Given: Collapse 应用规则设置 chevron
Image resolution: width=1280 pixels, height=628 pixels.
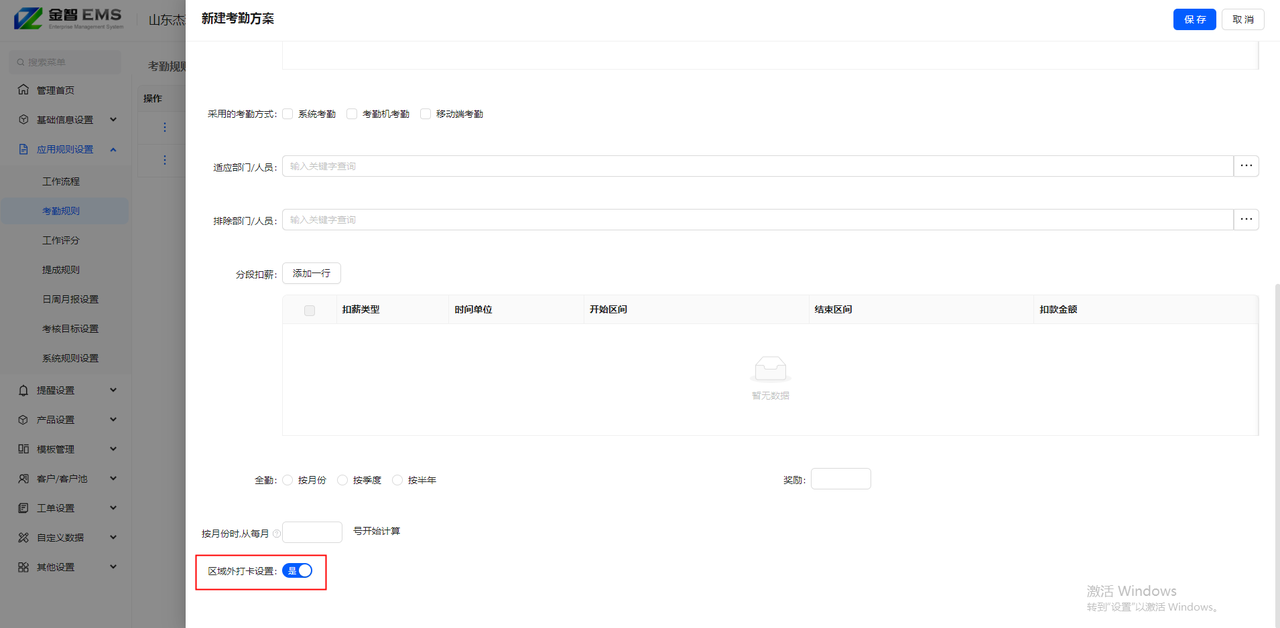Looking at the screenshot, I should 113,150.
